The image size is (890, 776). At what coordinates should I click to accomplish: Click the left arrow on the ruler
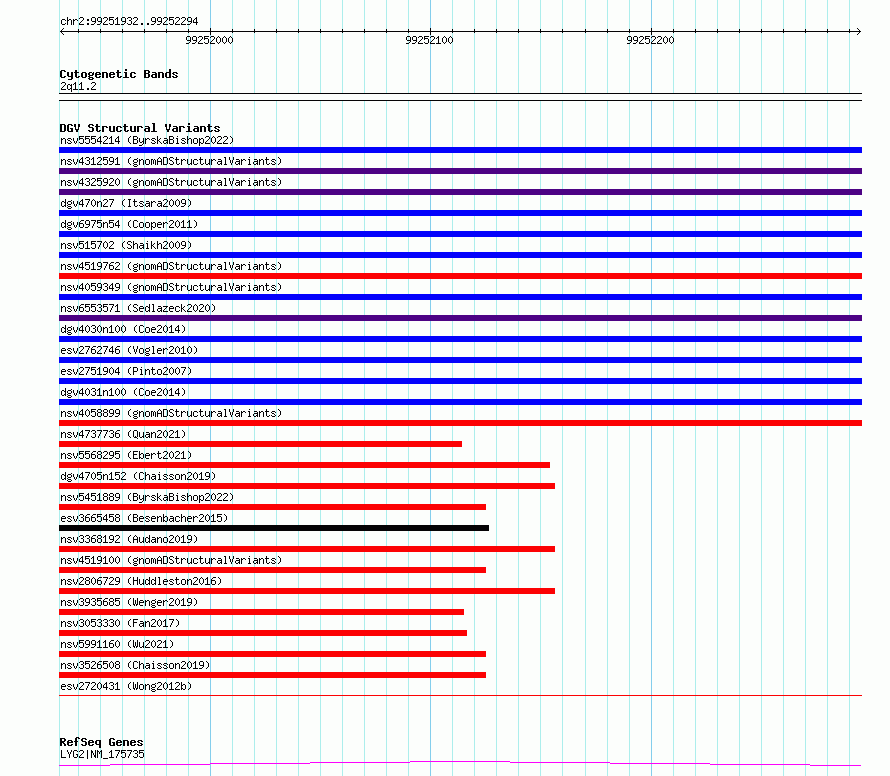tap(62, 32)
